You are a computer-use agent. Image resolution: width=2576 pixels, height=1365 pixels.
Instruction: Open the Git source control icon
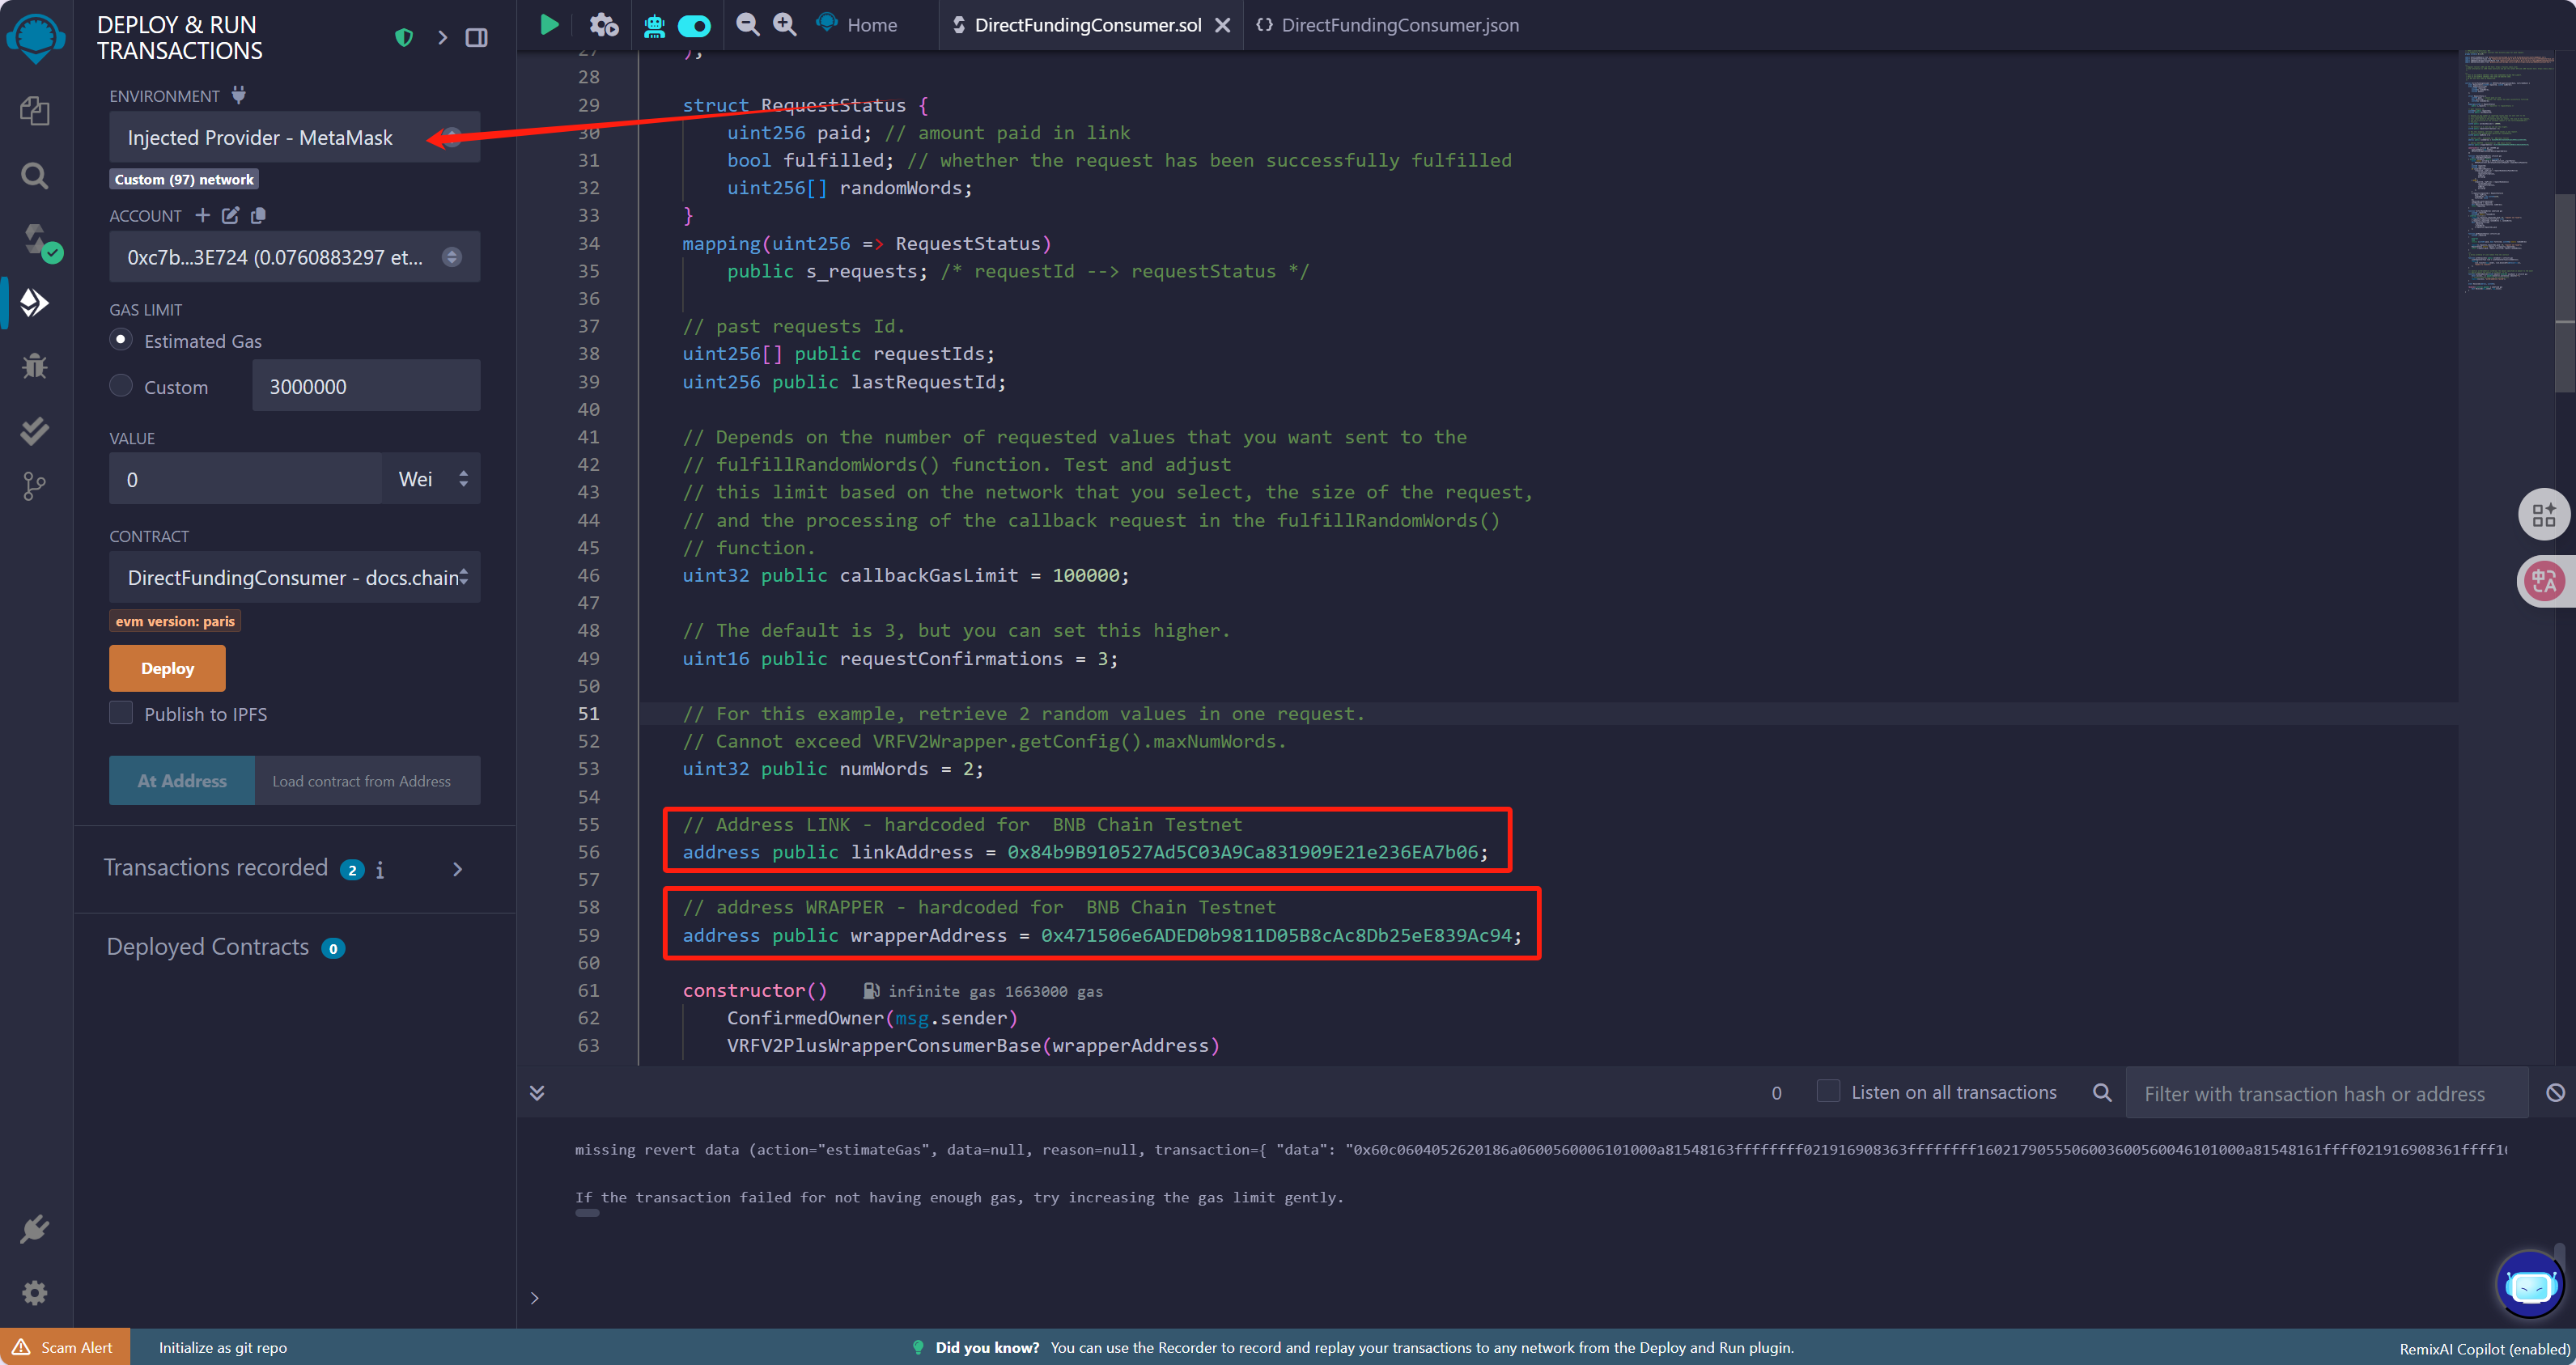[x=35, y=487]
